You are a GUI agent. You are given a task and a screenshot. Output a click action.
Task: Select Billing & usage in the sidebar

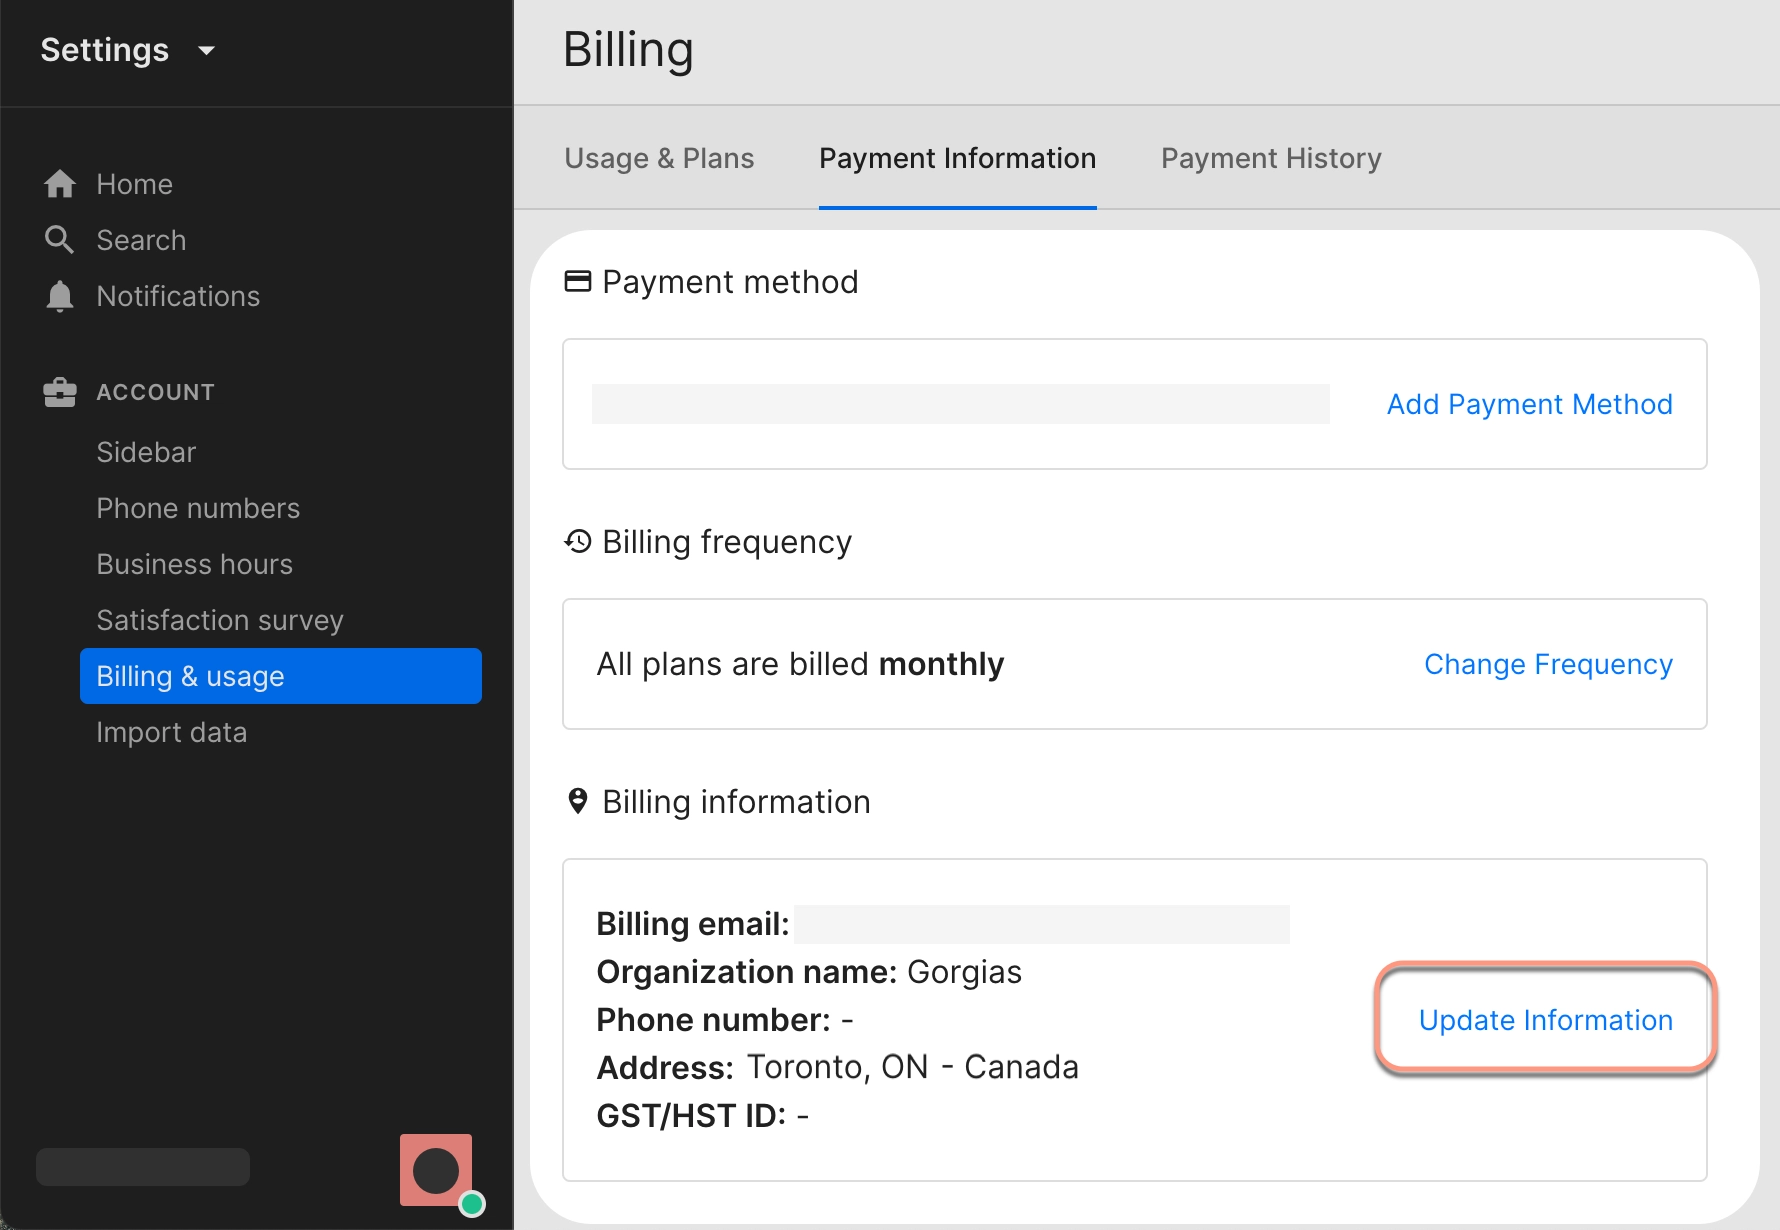pos(190,676)
